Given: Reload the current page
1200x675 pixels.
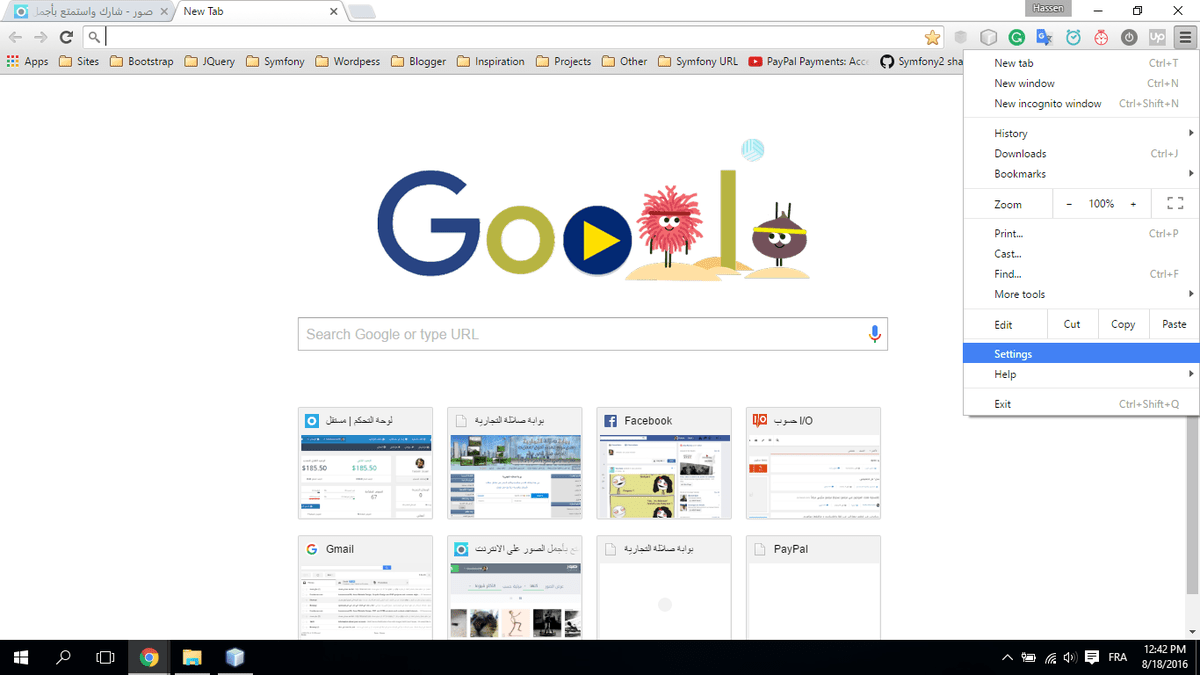Looking at the screenshot, I should click(66, 37).
